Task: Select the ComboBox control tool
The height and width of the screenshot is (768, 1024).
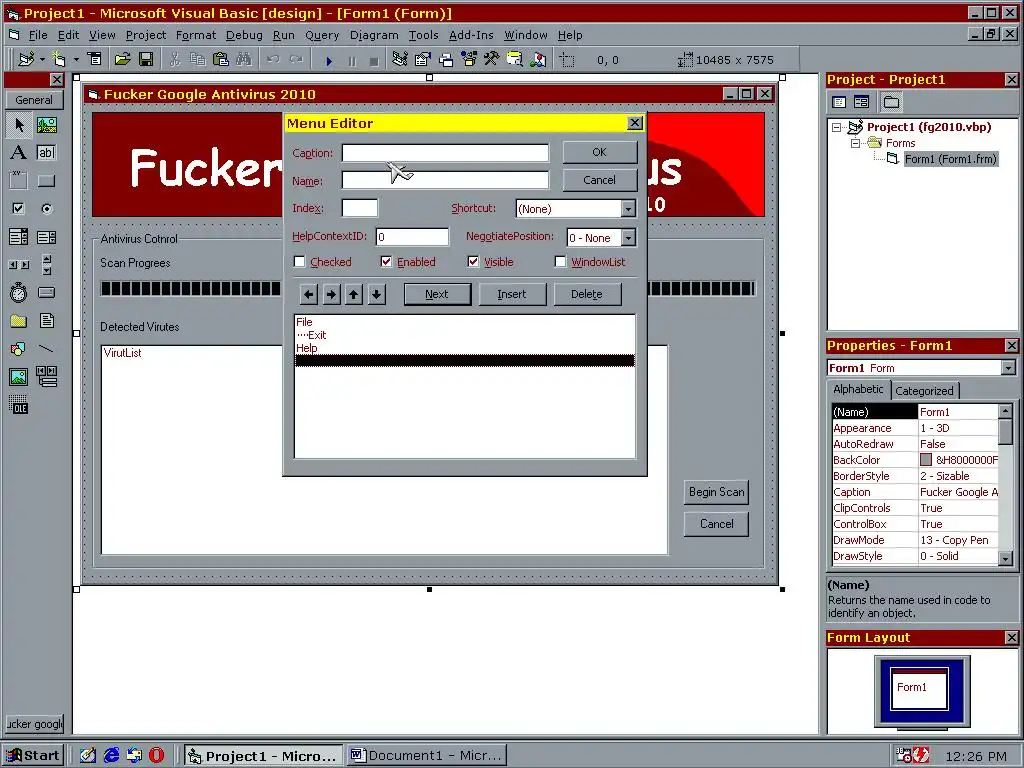Action: [18, 236]
